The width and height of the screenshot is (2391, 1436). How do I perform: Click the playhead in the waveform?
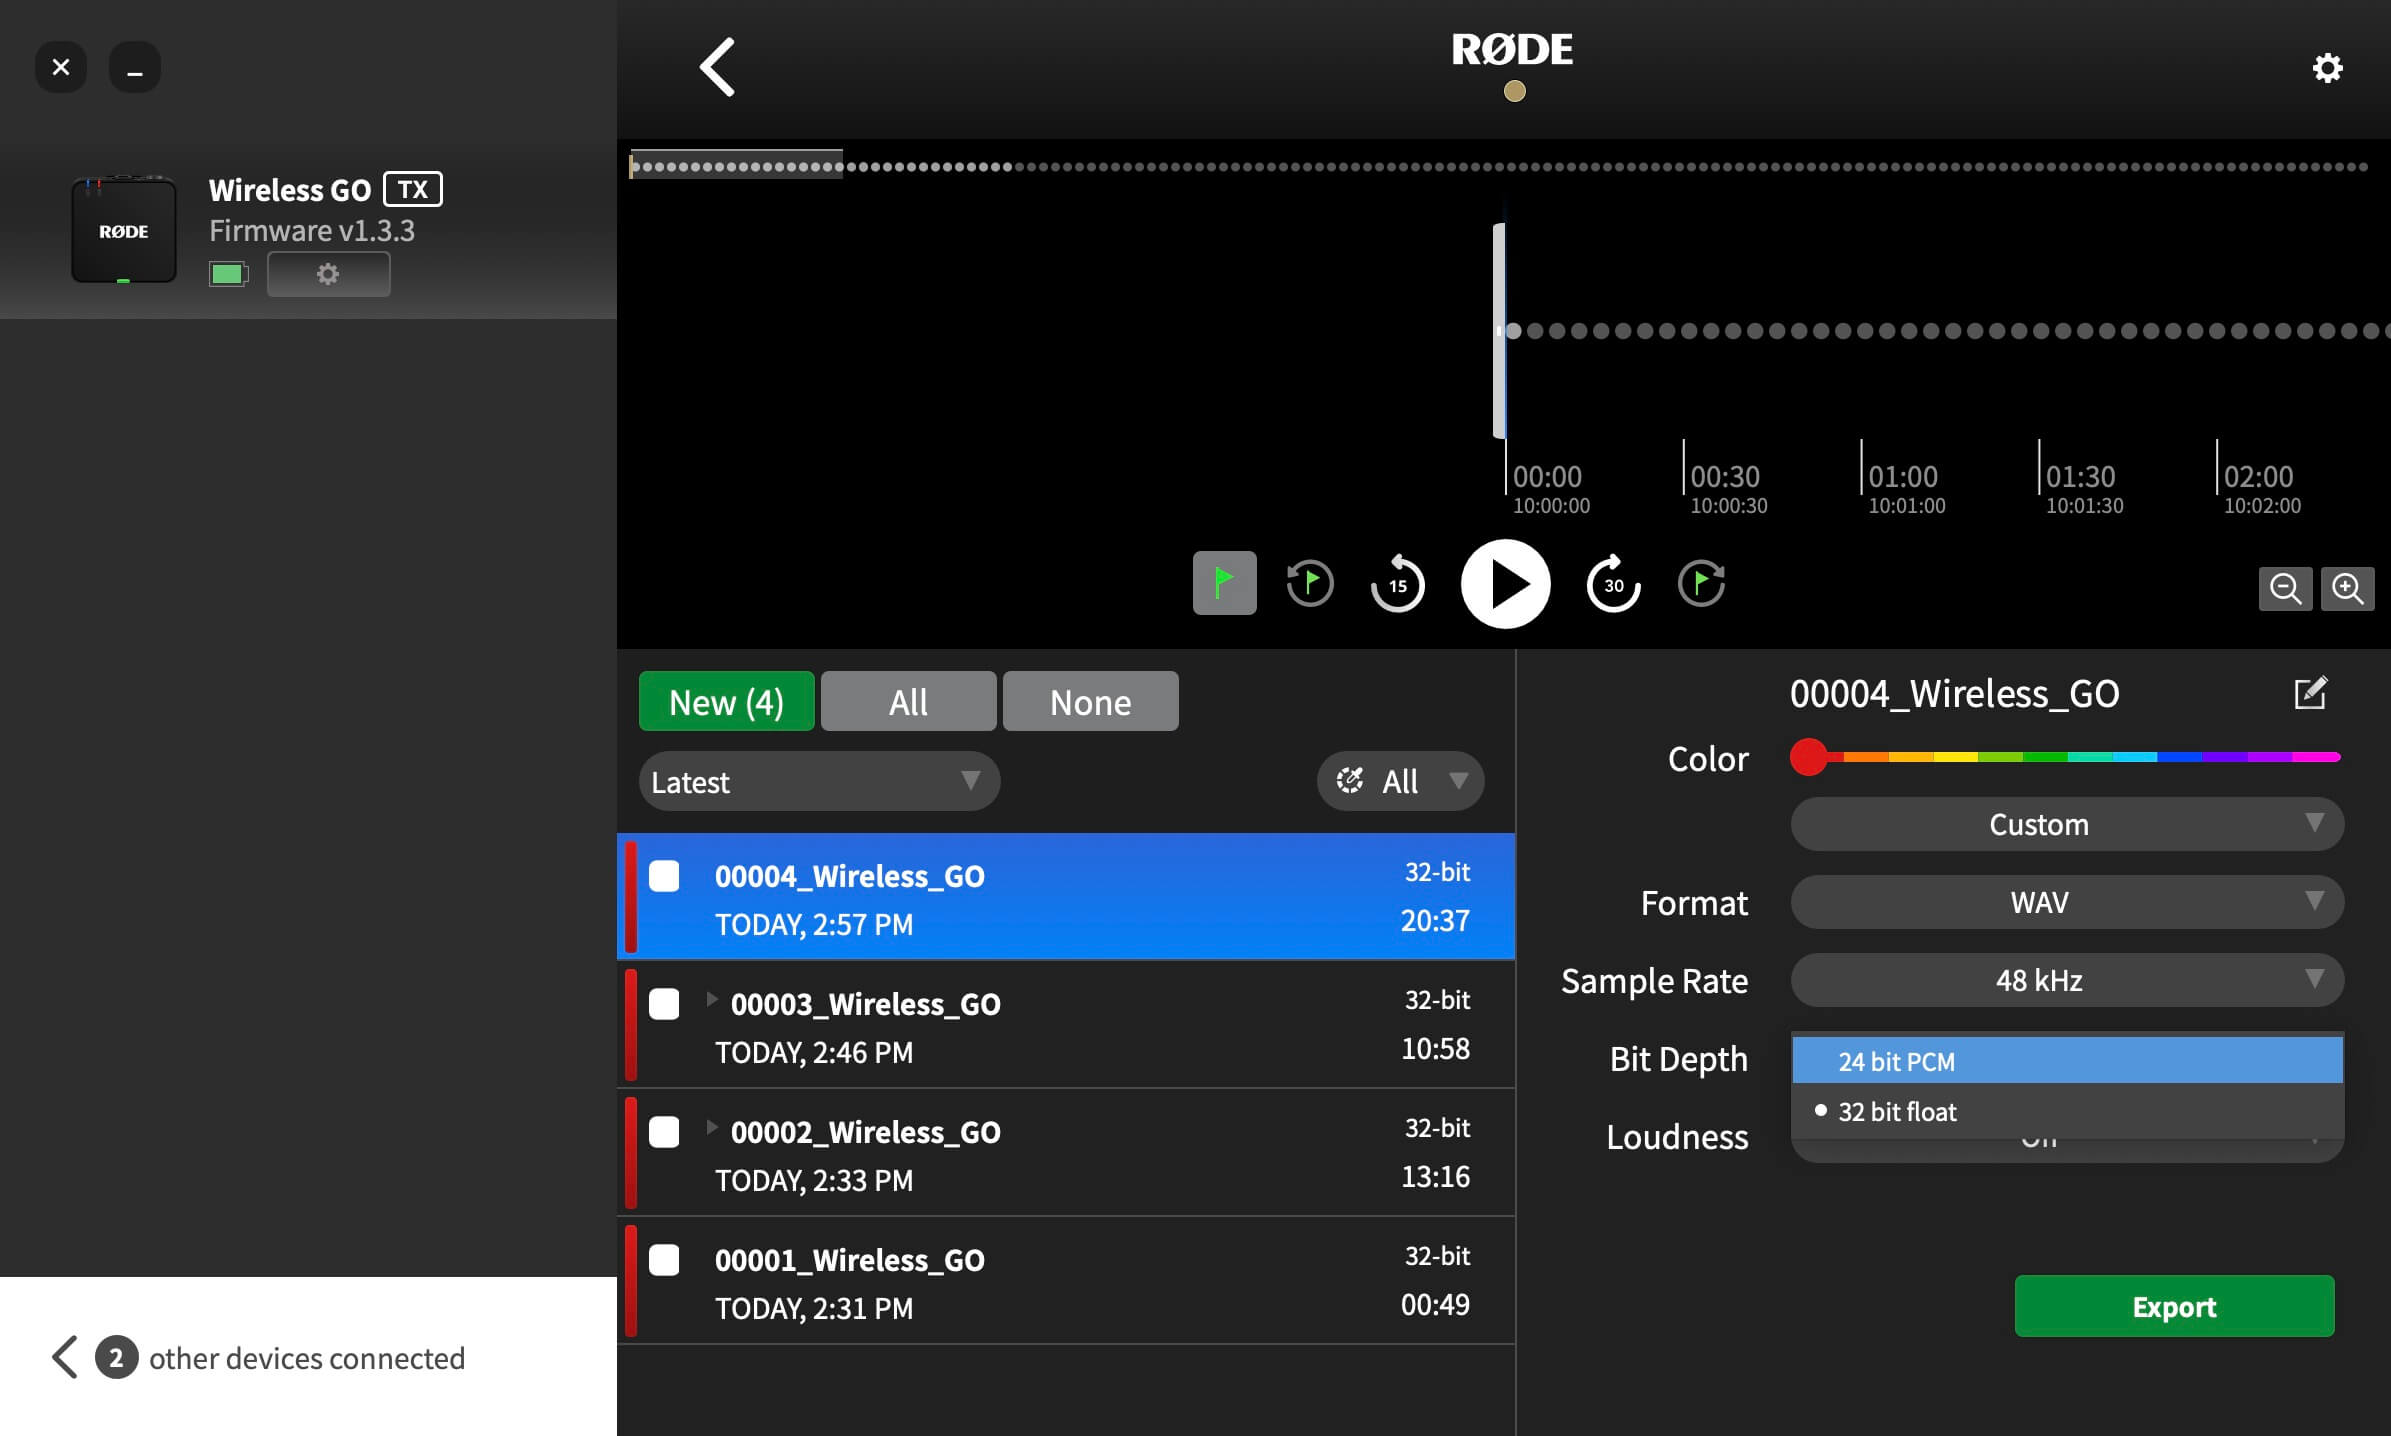click(x=1499, y=331)
